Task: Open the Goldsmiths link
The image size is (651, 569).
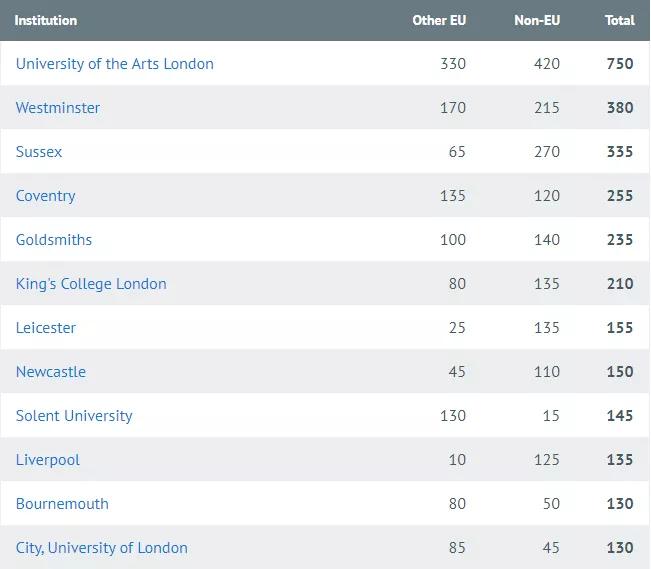Action: tap(54, 240)
